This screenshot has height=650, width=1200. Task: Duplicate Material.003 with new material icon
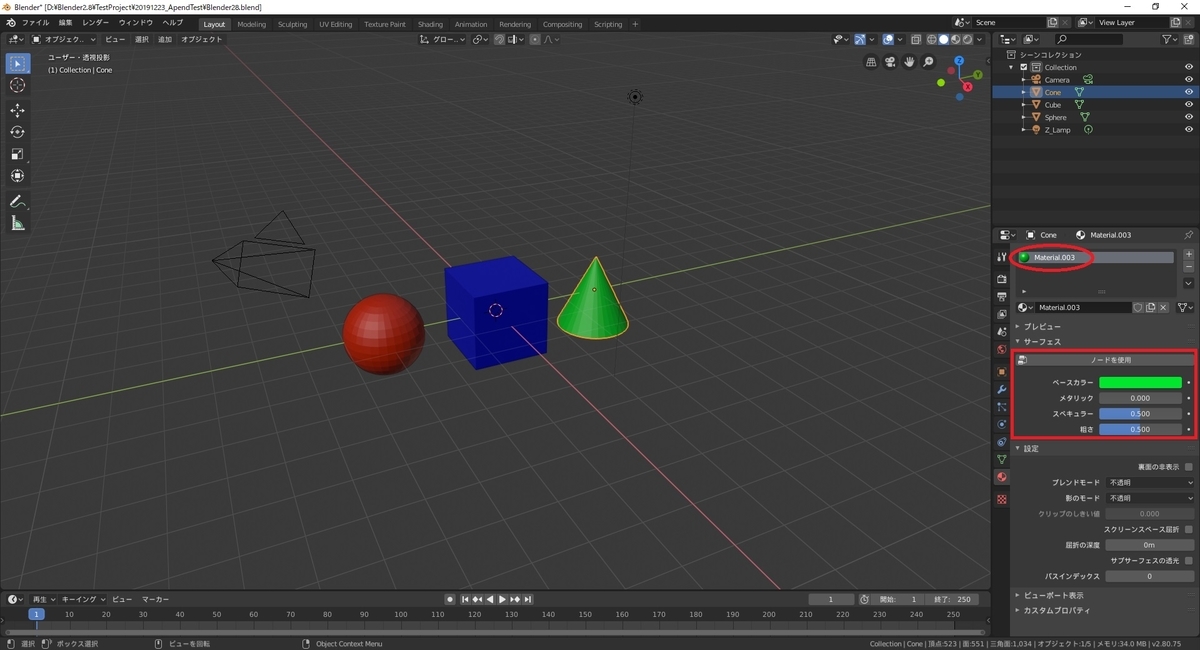(1150, 307)
